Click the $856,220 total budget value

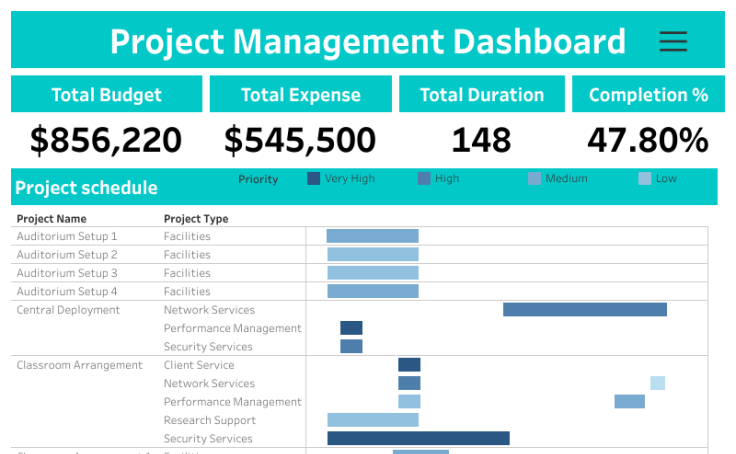pos(106,140)
